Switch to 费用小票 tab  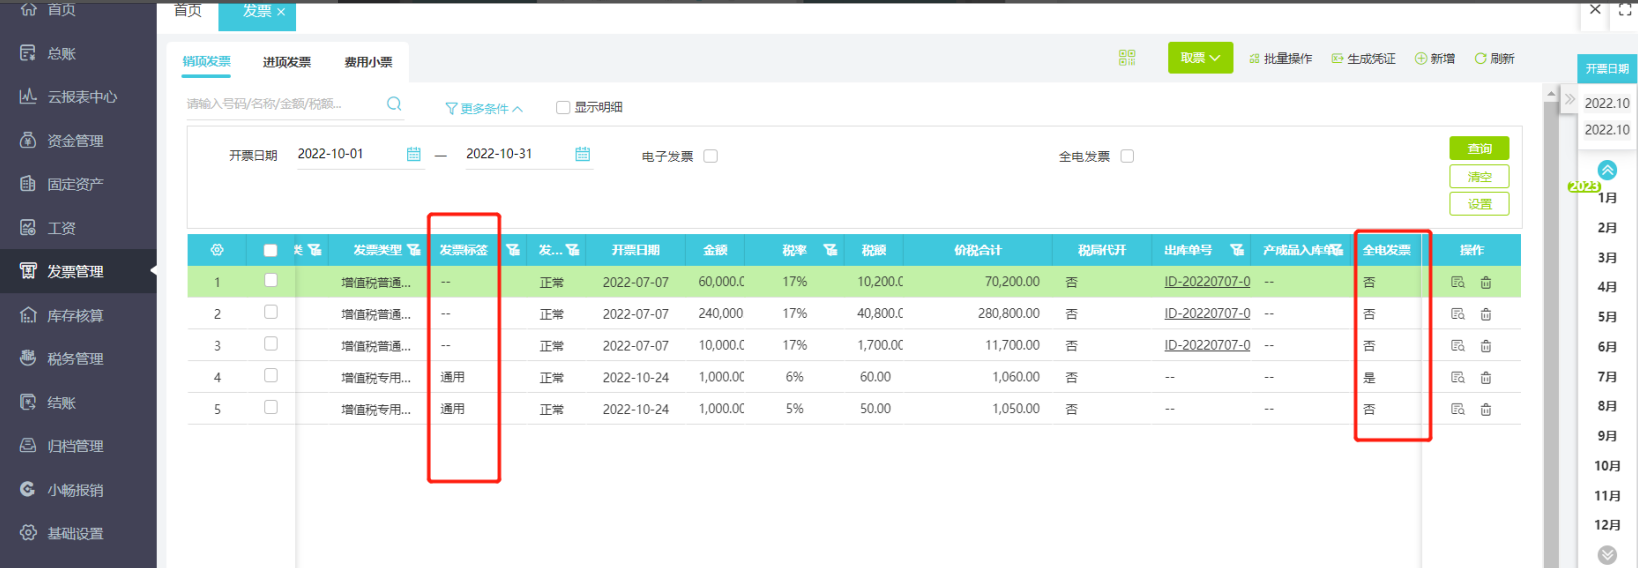point(368,62)
